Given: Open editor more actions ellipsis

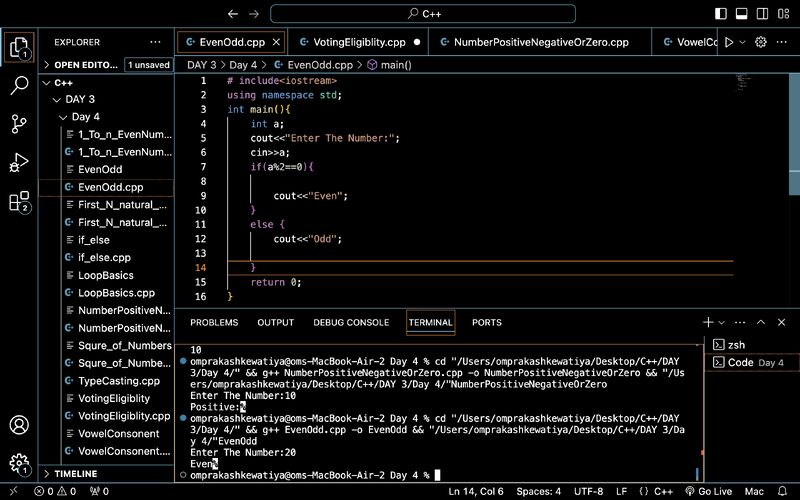Looking at the screenshot, I should [782, 42].
